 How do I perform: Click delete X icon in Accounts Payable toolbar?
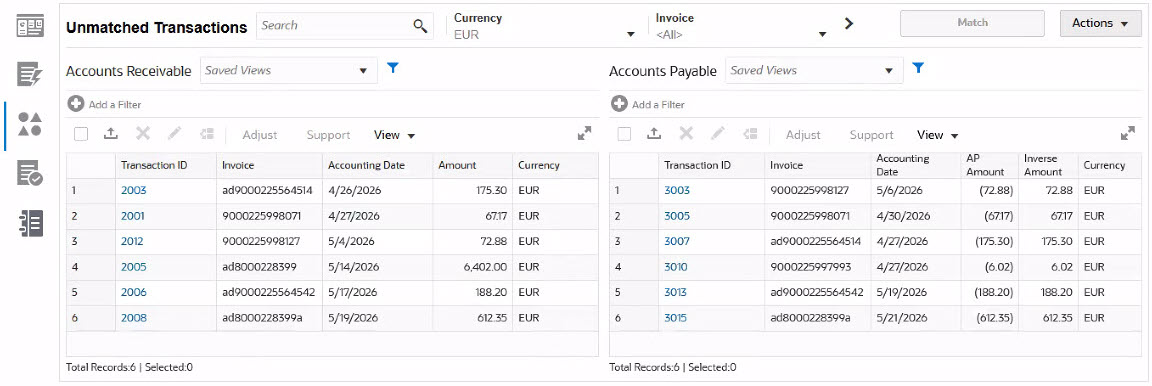(x=685, y=134)
